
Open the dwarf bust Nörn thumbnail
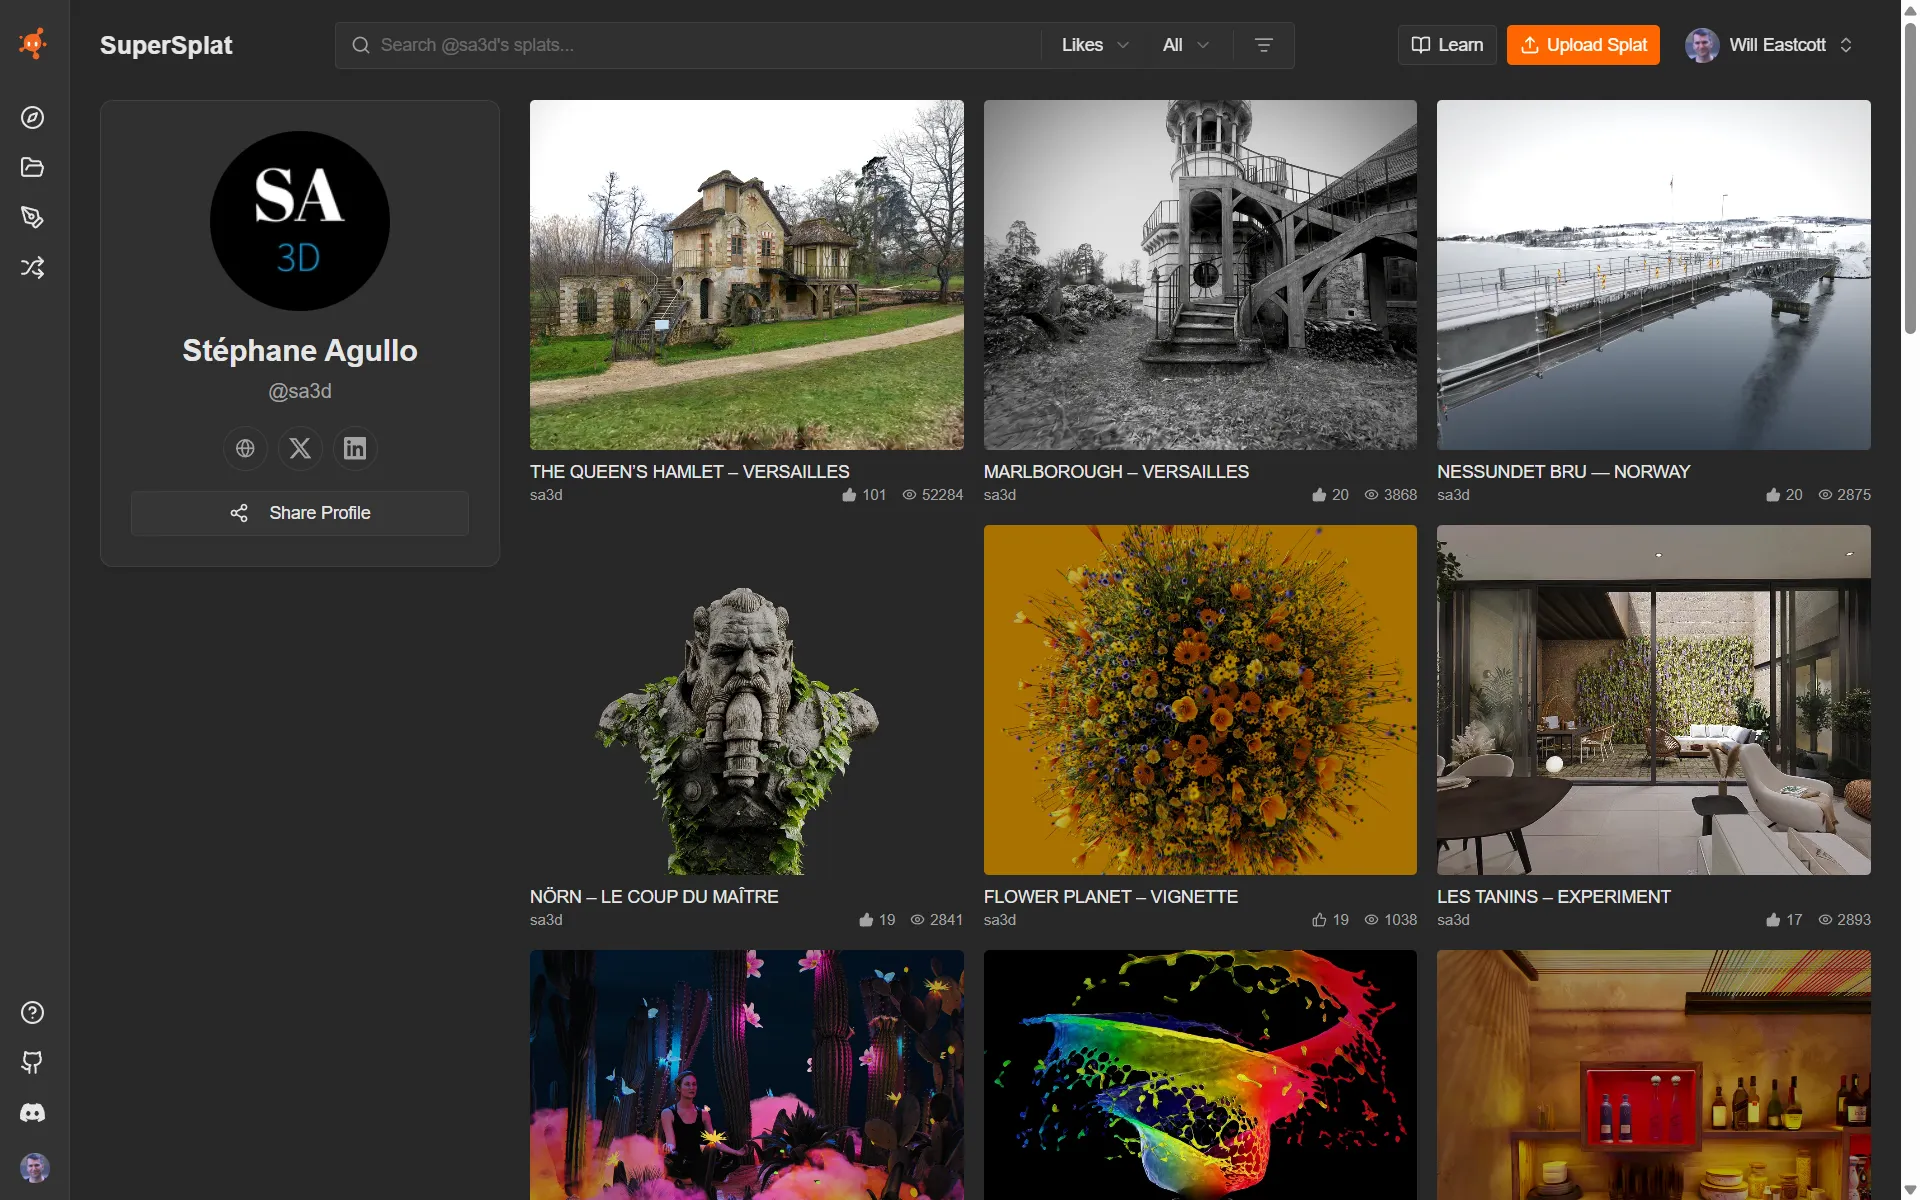click(747, 700)
